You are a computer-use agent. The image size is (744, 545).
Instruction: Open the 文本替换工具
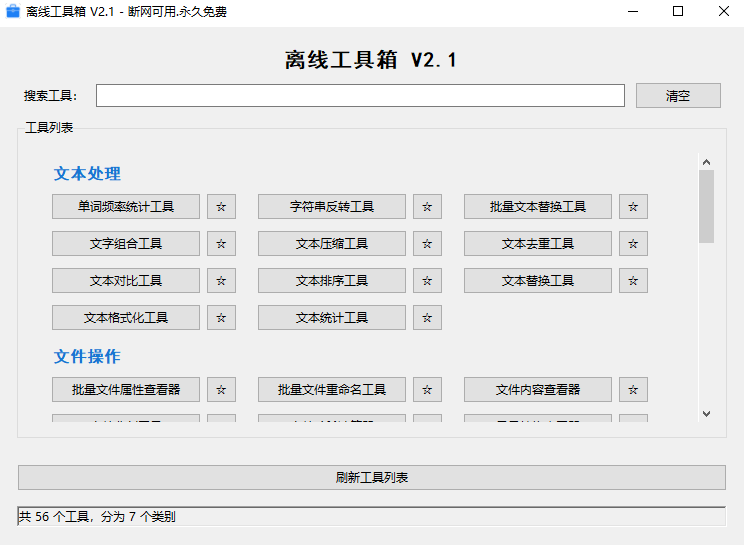point(538,280)
